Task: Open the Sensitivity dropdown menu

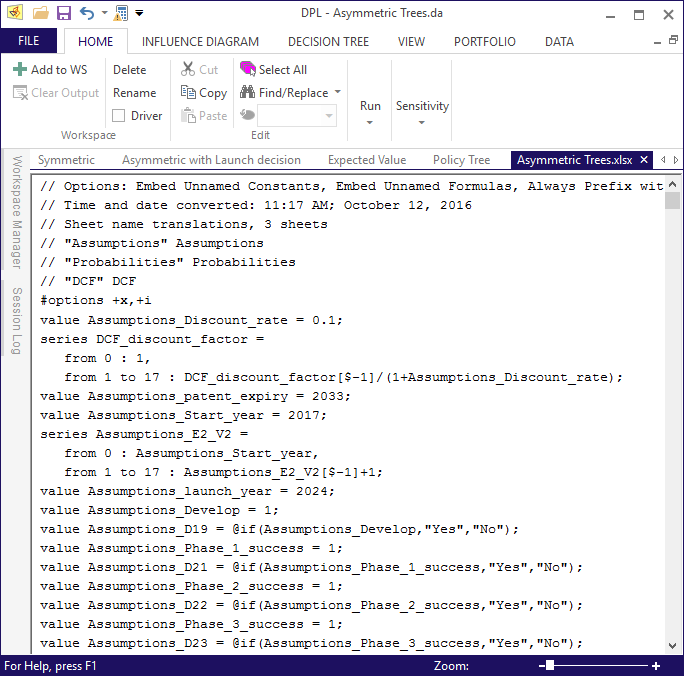Action: pyautogui.click(x=422, y=122)
